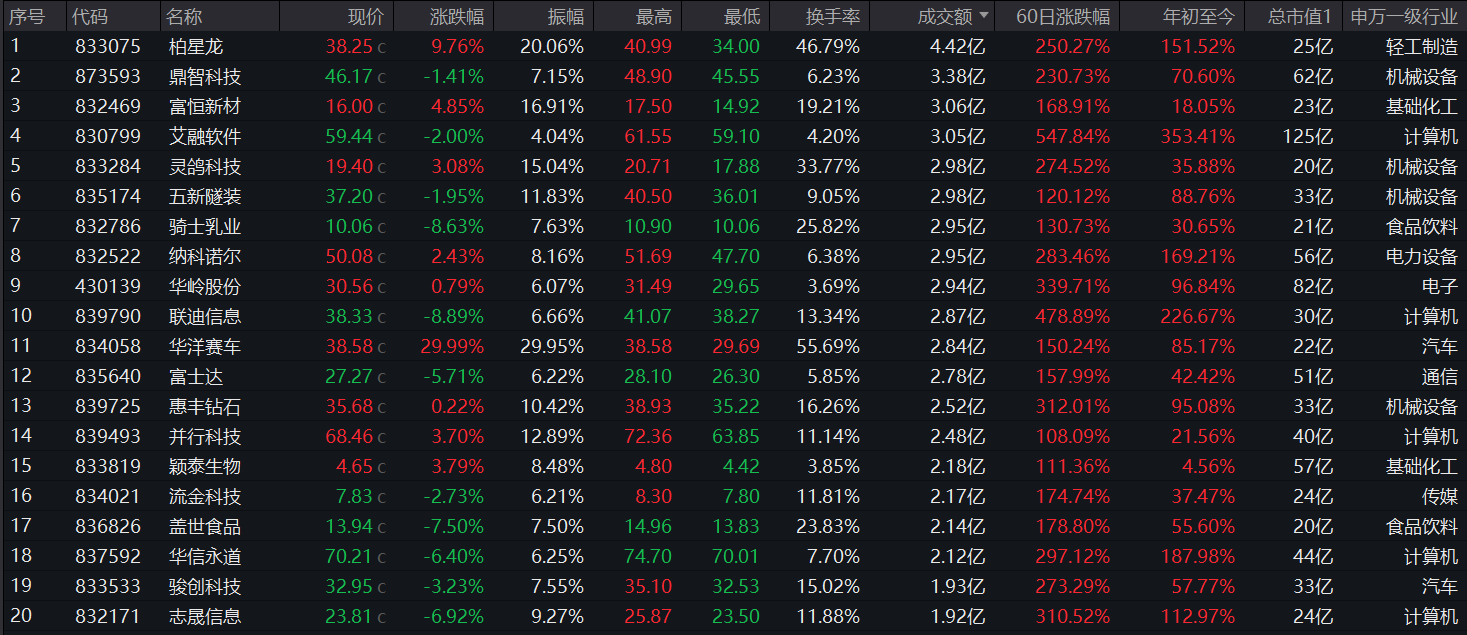Viewport: 1467px width, 635px height.
Task: Click the 20.06% amplitude cell
Action: pos(552,46)
